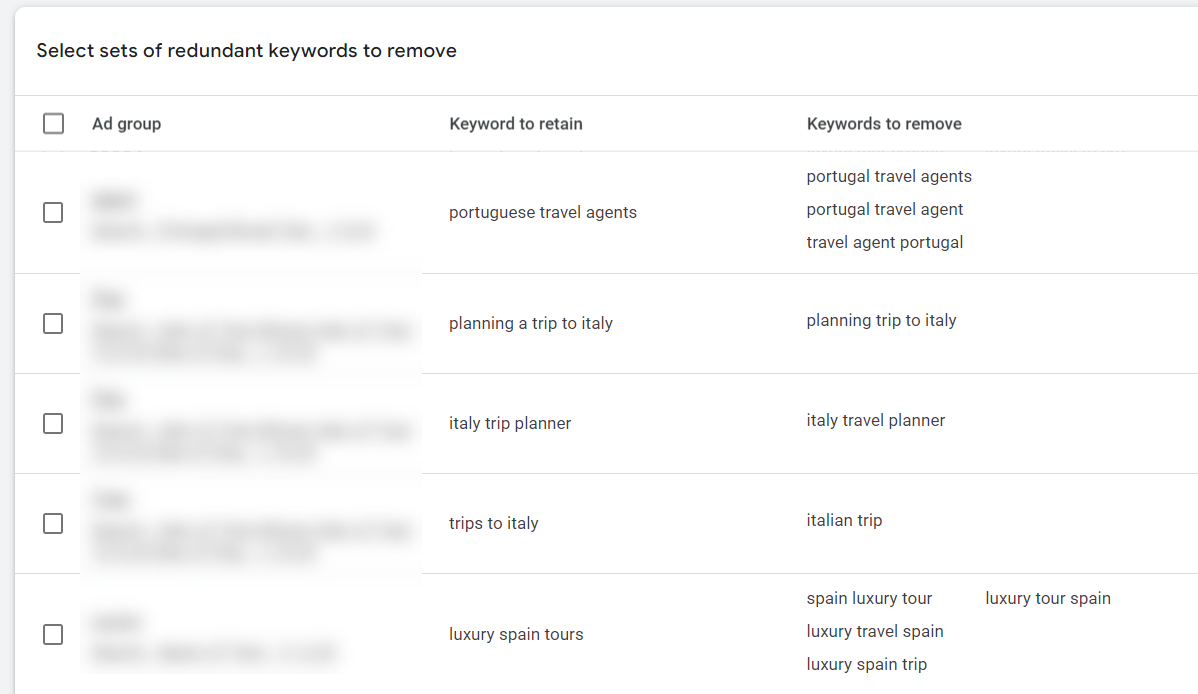Image resolution: width=1198 pixels, height=694 pixels.
Task: Tick the select-all checkbox in the header
Action: 54,124
